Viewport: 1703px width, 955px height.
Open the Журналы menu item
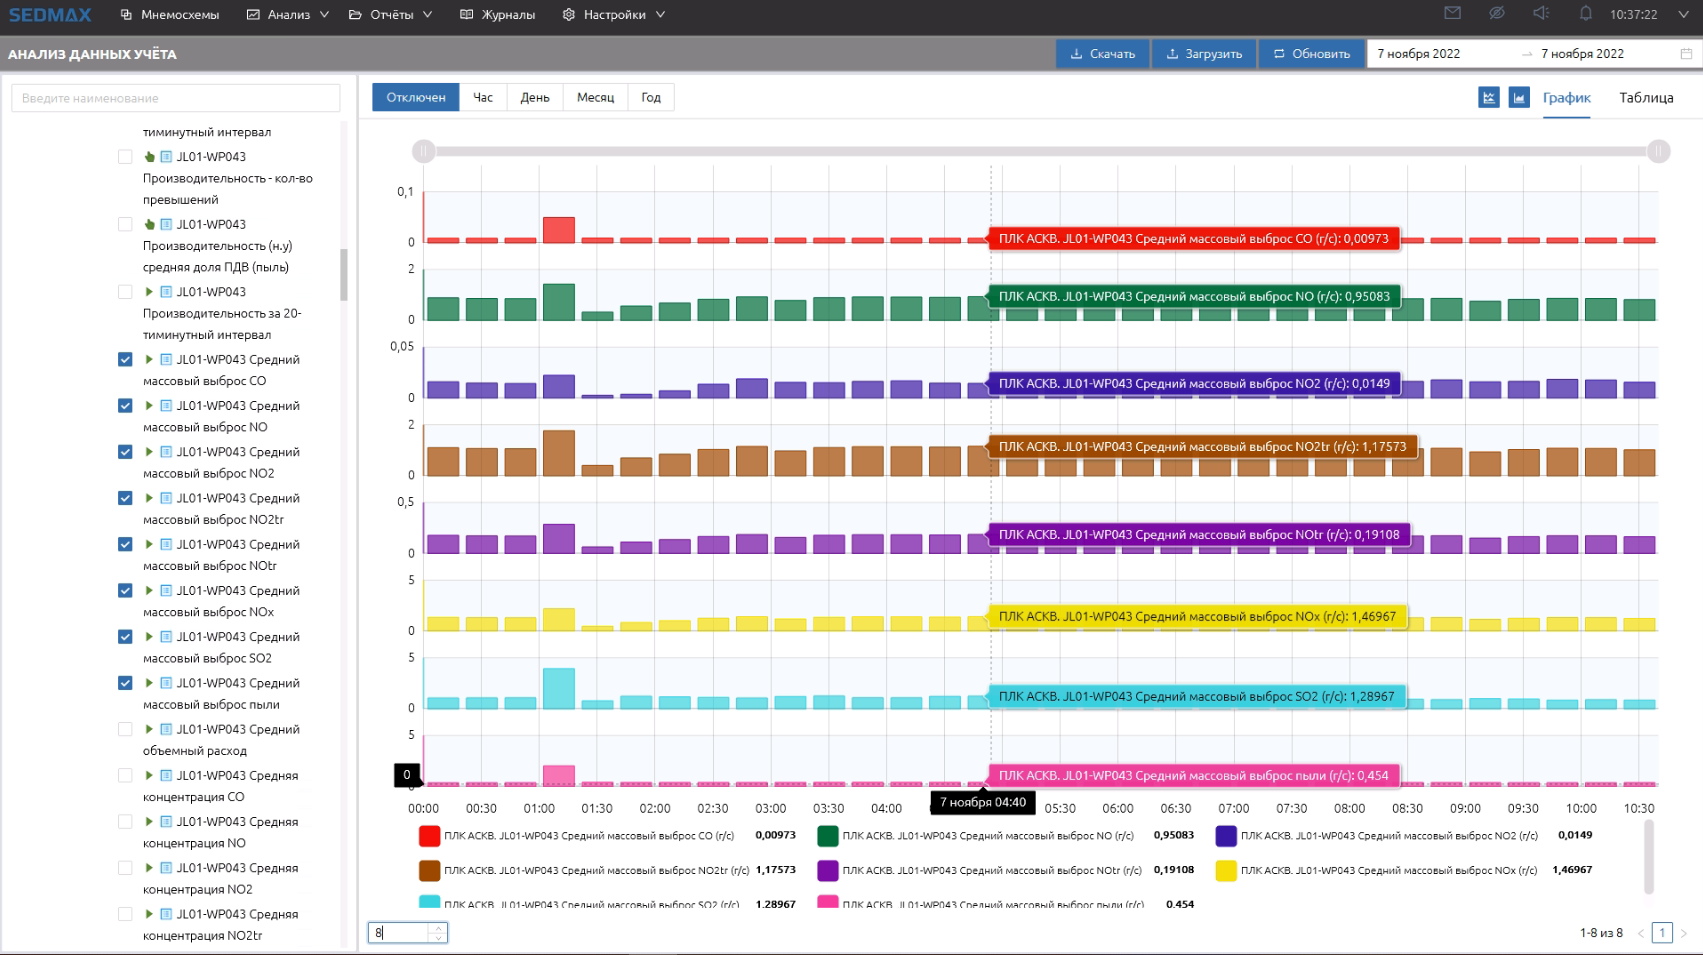tap(498, 15)
